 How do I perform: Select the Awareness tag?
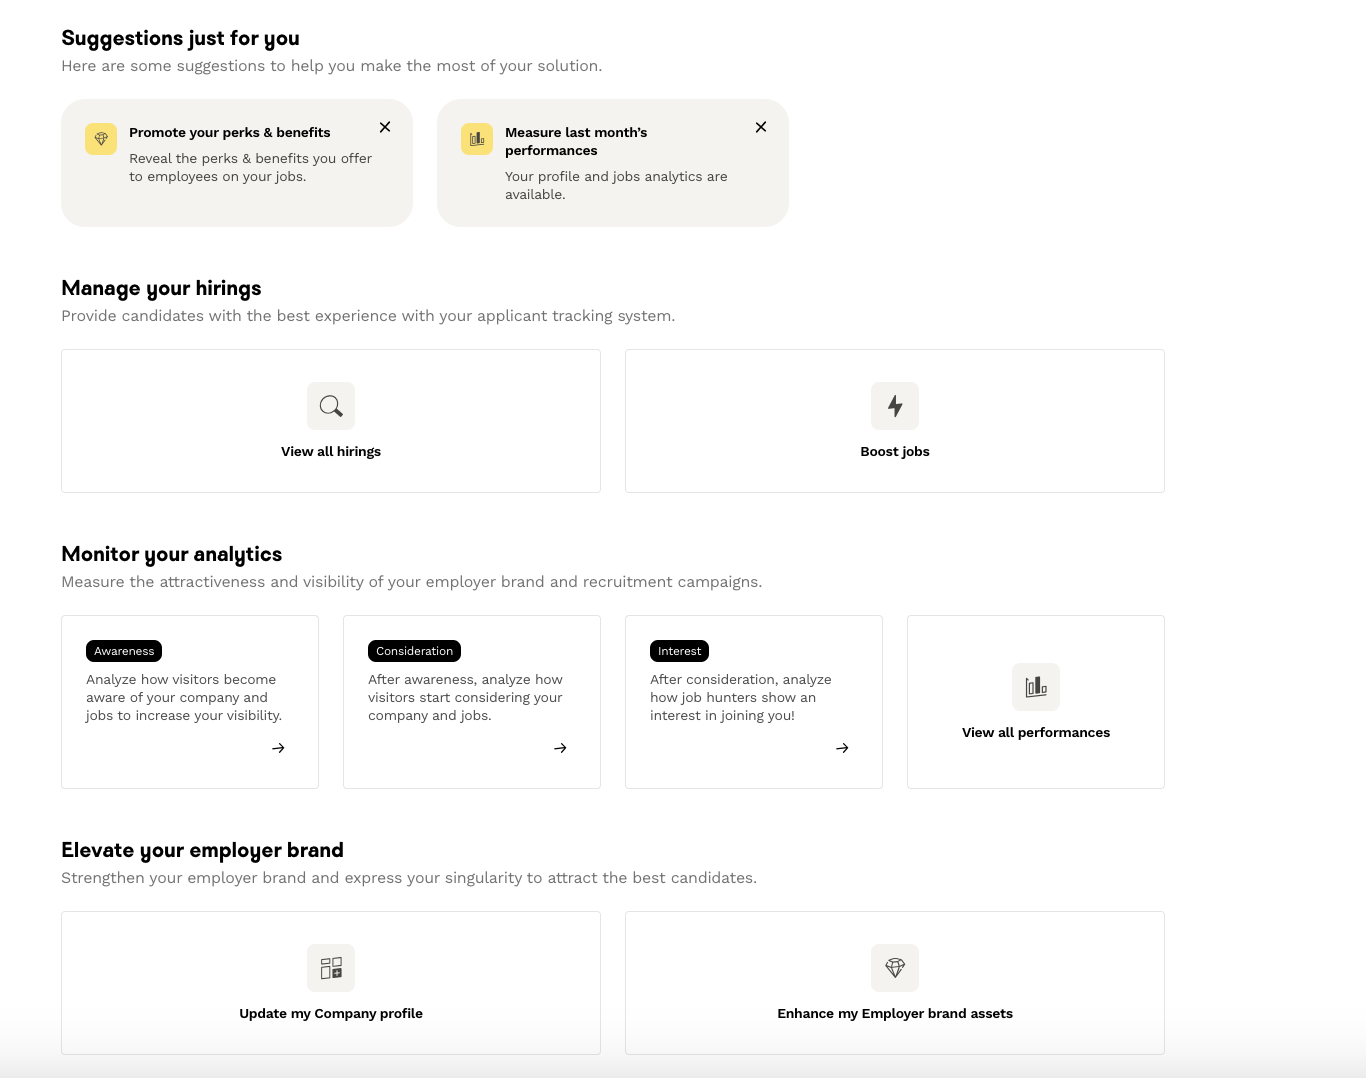124,651
